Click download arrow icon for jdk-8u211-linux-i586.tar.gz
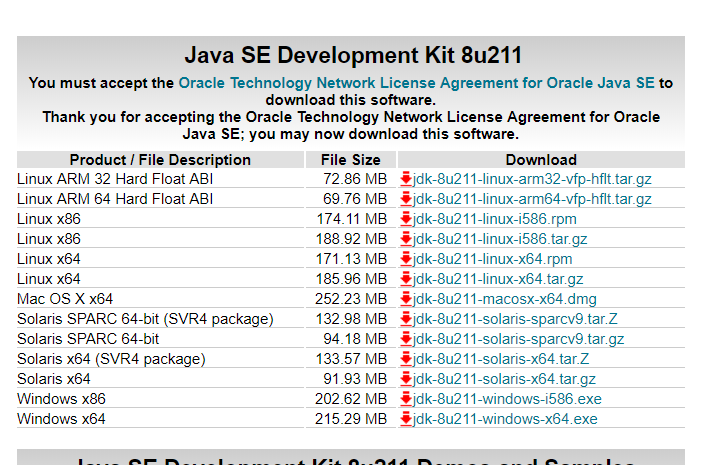This screenshot has height=465, width=712. click(x=406, y=239)
